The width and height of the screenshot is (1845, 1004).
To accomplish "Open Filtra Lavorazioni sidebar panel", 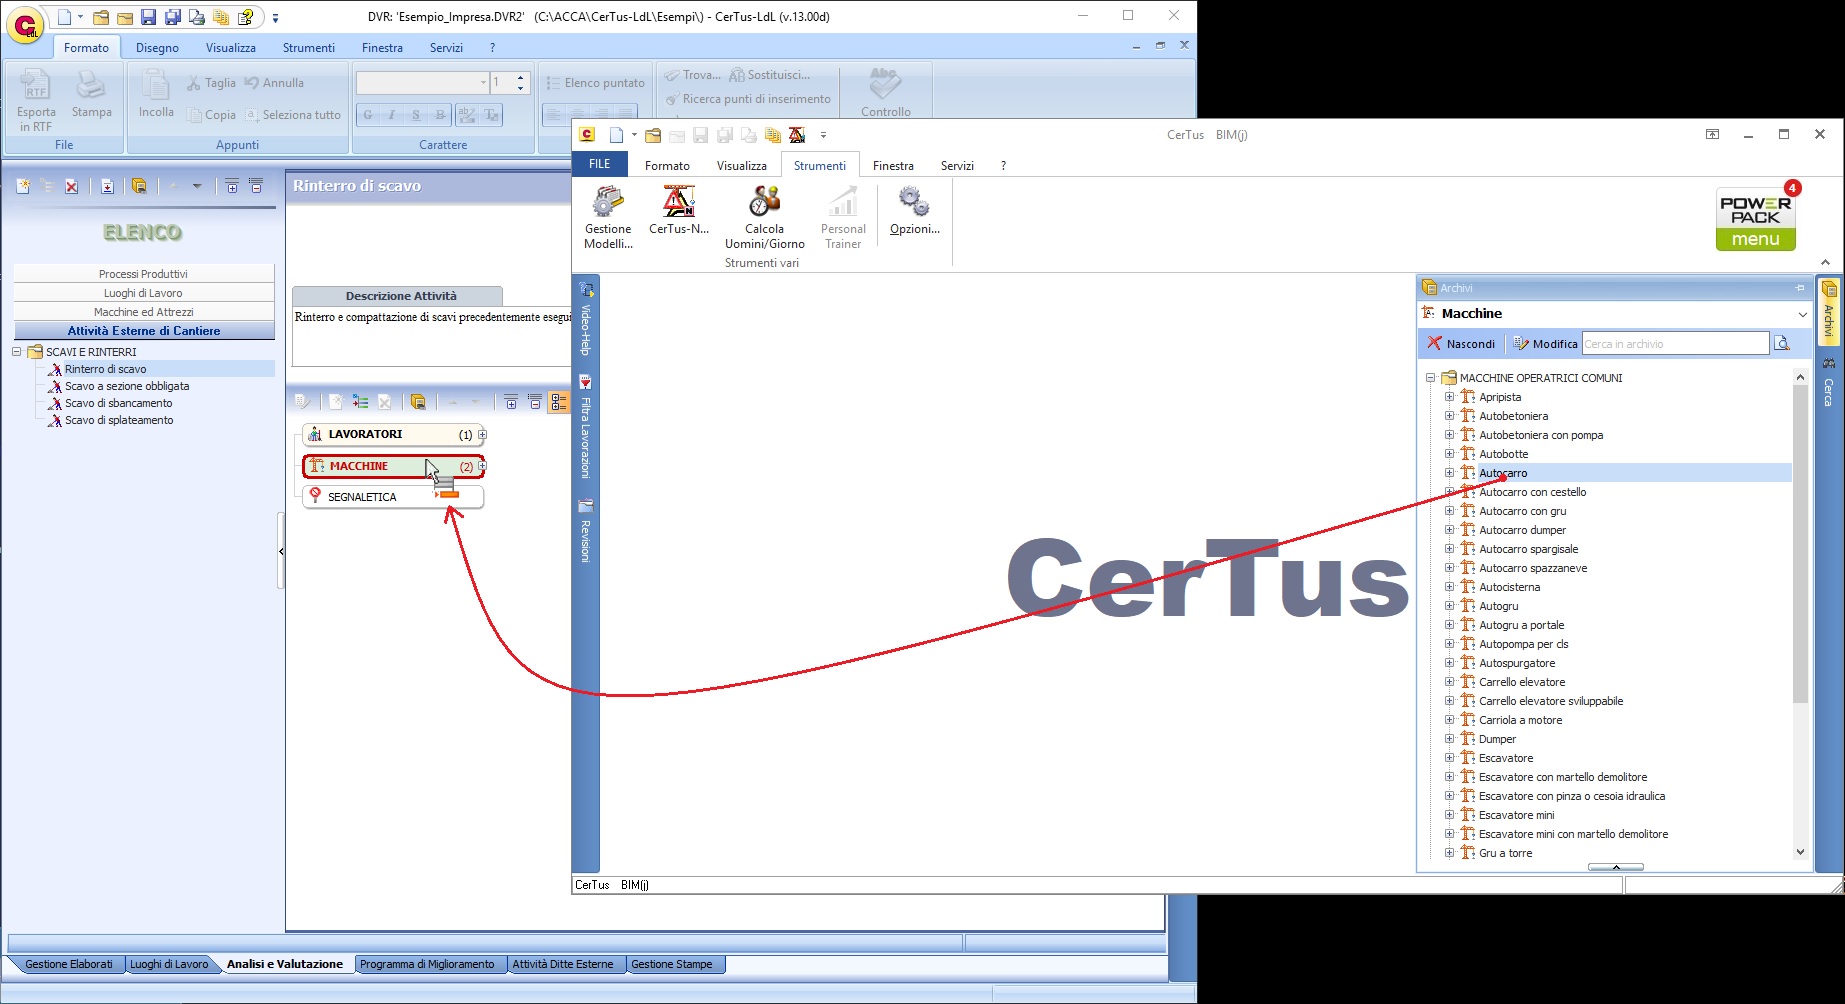I will click(586, 427).
